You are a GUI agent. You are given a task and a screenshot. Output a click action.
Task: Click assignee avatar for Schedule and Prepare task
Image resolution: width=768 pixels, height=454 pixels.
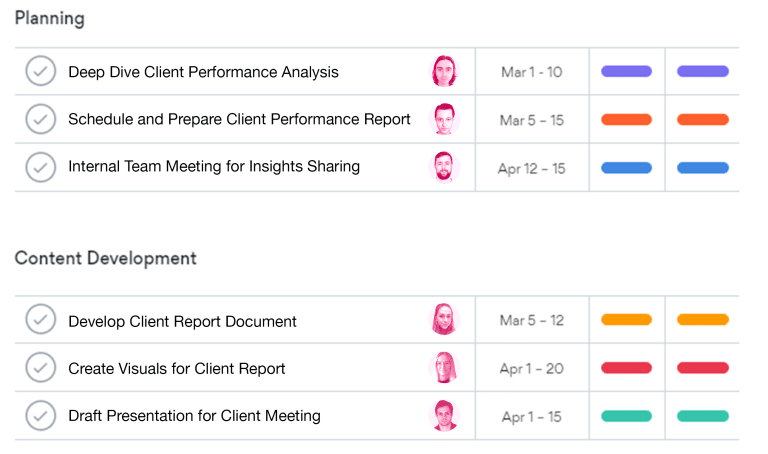point(444,120)
